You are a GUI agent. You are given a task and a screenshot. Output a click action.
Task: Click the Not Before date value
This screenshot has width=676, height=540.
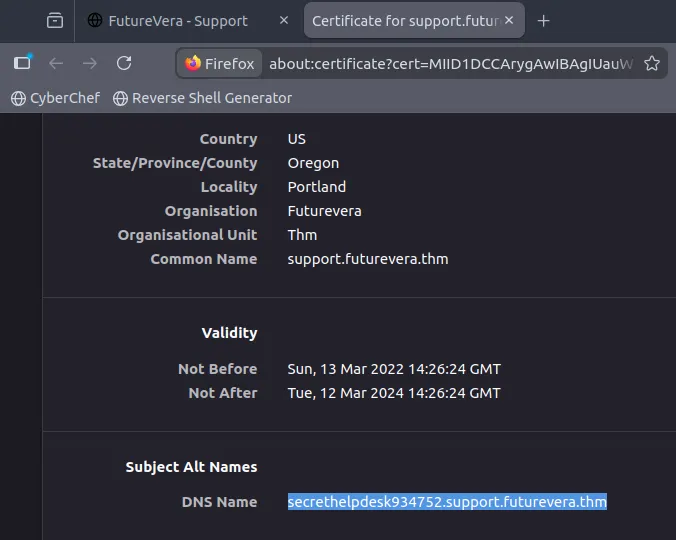394,369
